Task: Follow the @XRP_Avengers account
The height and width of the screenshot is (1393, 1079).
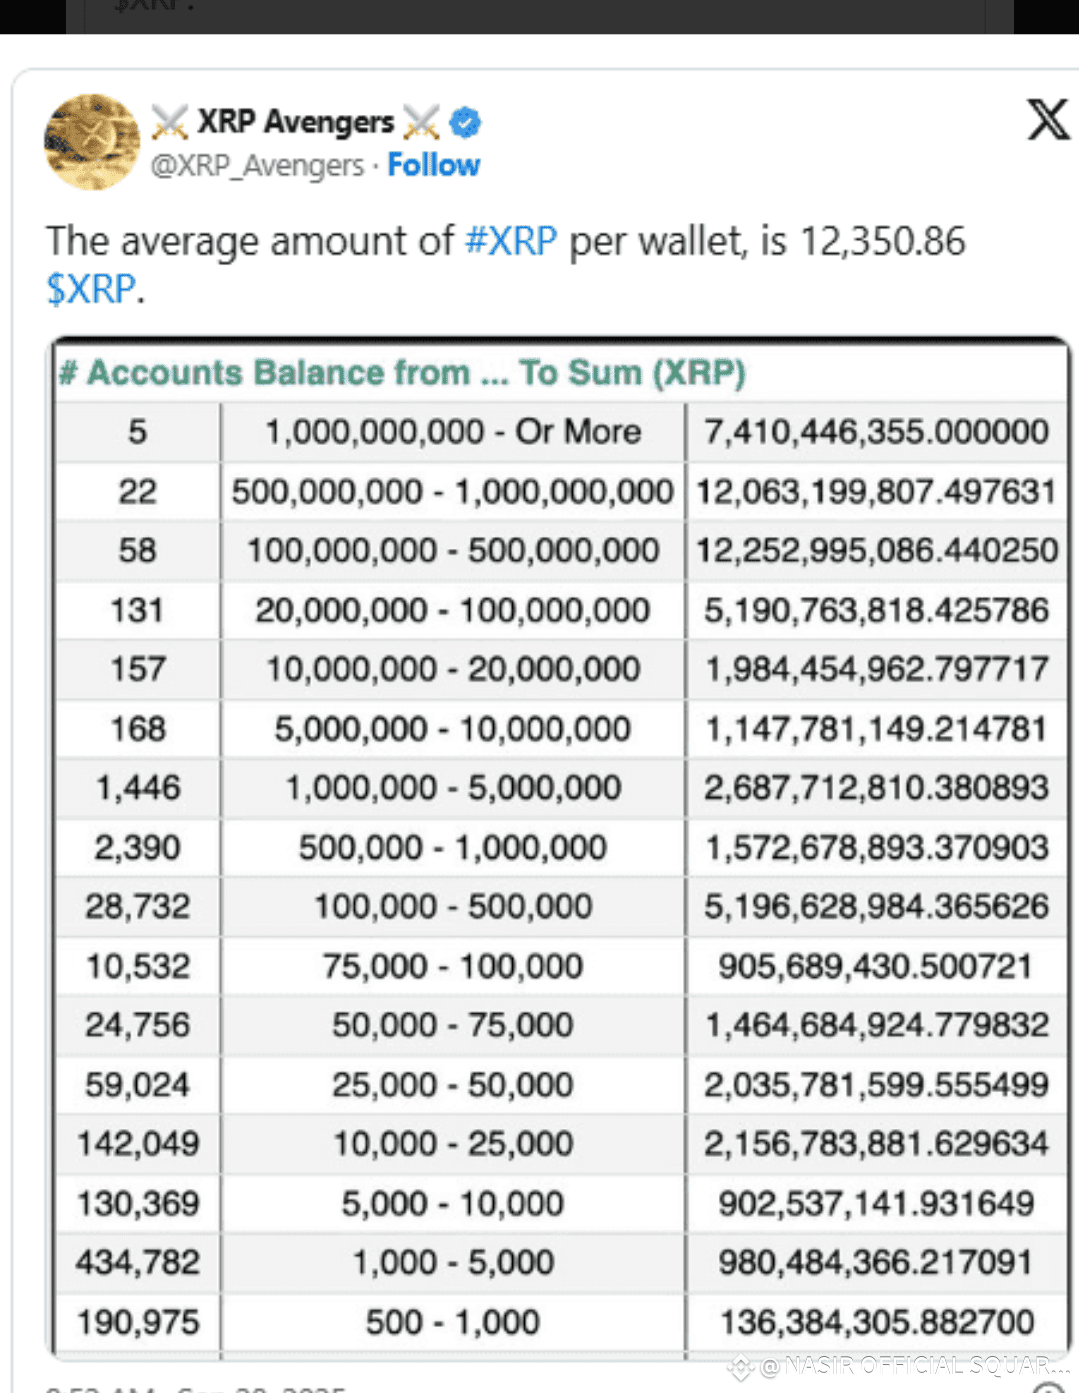Action: point(433,165)
